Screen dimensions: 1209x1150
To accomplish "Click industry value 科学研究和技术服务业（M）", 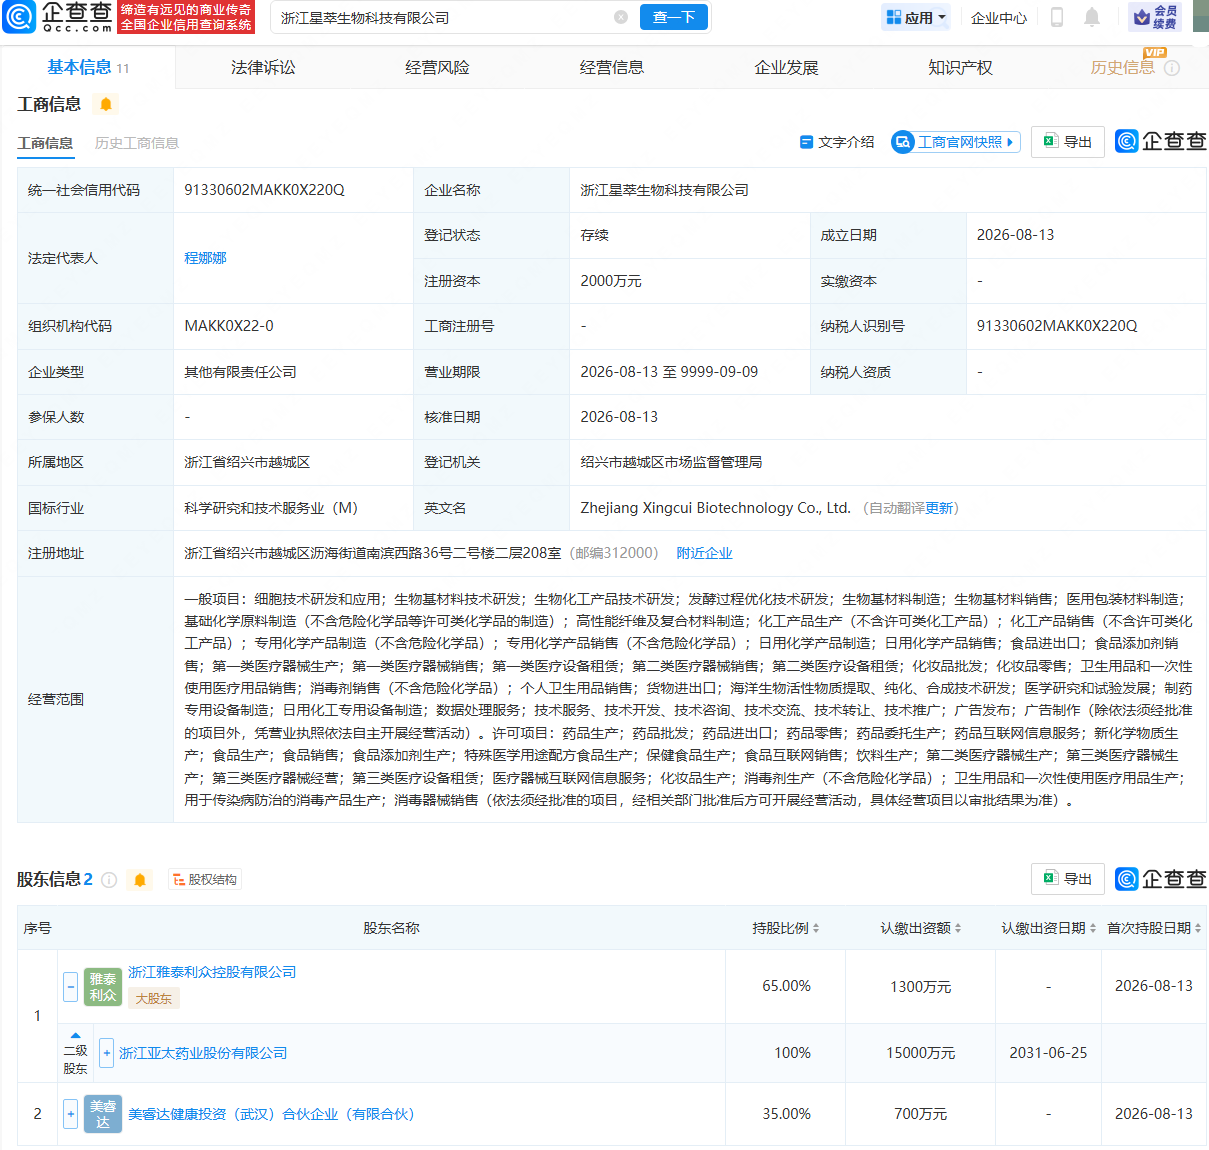I will (x=271, y=508).
